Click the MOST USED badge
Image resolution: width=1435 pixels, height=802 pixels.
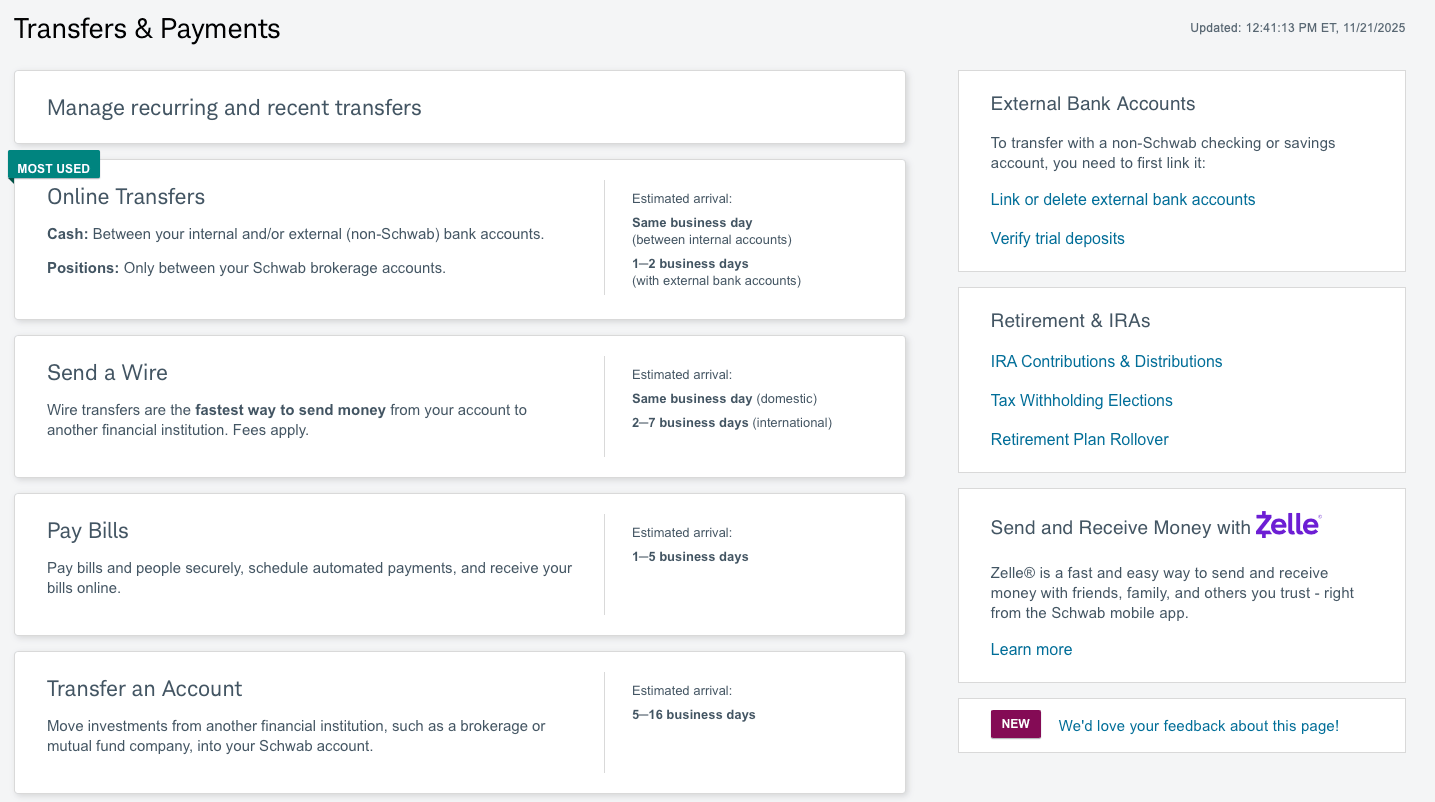click(54, 168)
